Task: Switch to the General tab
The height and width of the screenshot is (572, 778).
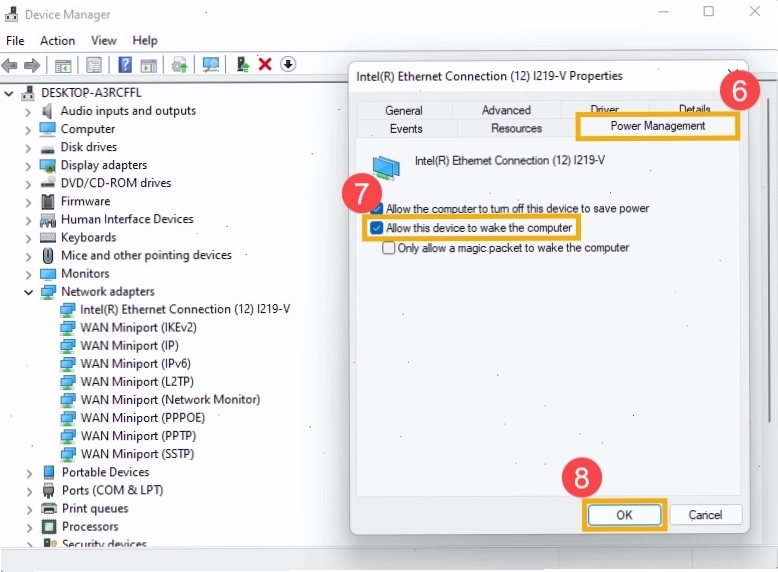Action: tap(404, 110)
